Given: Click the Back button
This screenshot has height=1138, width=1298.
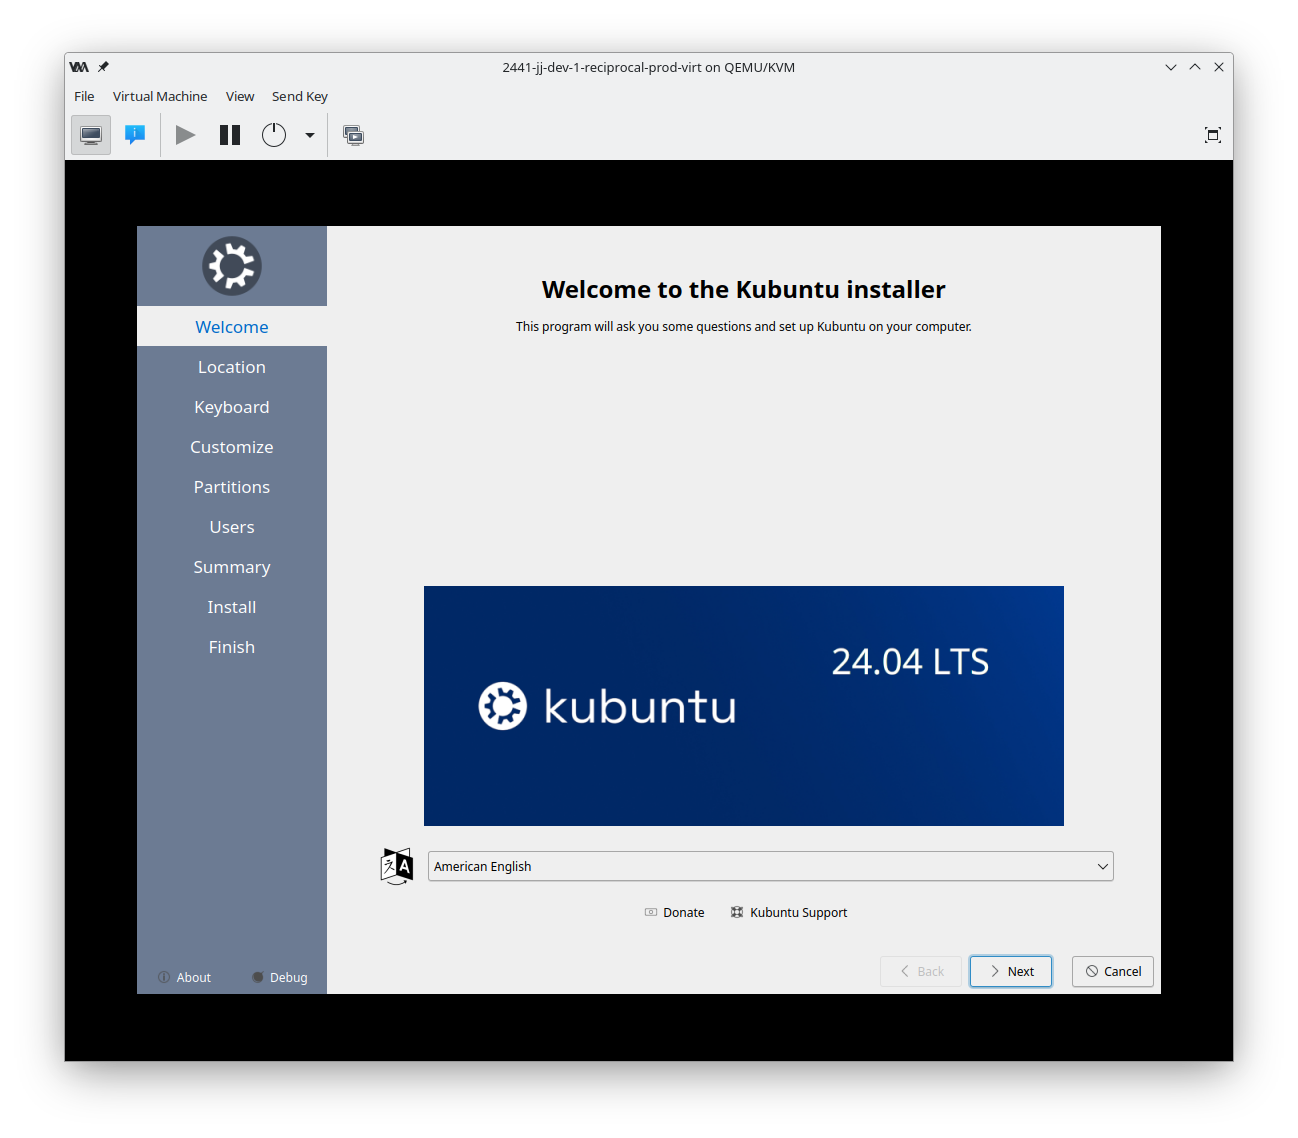Looking at the screenshot, I should coord(921,971).
